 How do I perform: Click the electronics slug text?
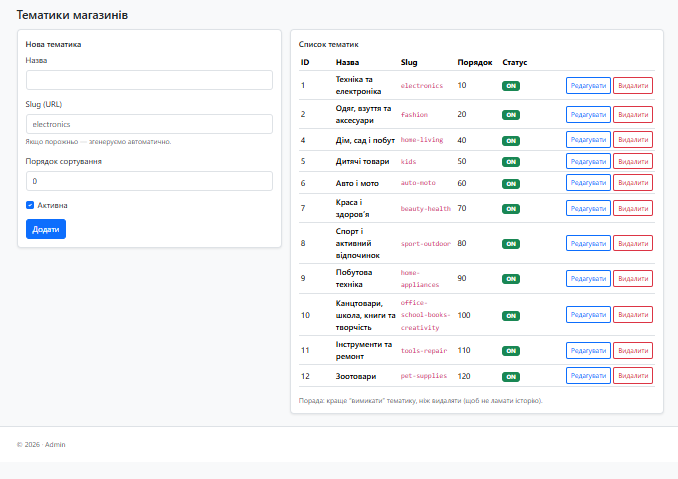422,86
